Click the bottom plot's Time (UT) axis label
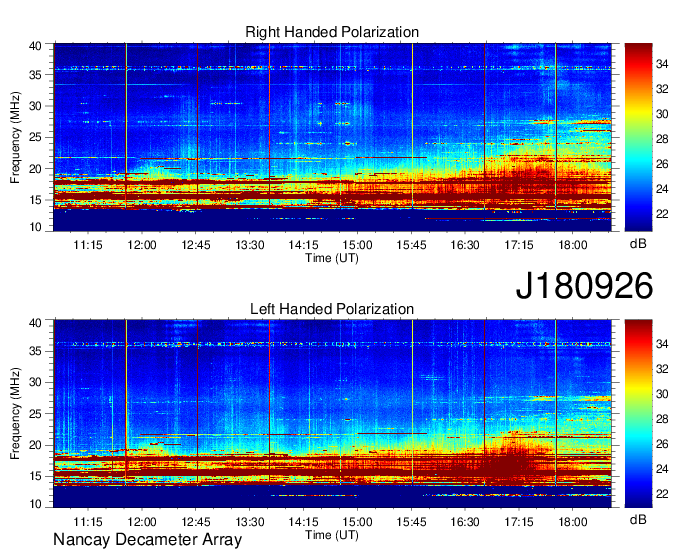The width and height of the screenshot is (680, 552). [332, 535]
